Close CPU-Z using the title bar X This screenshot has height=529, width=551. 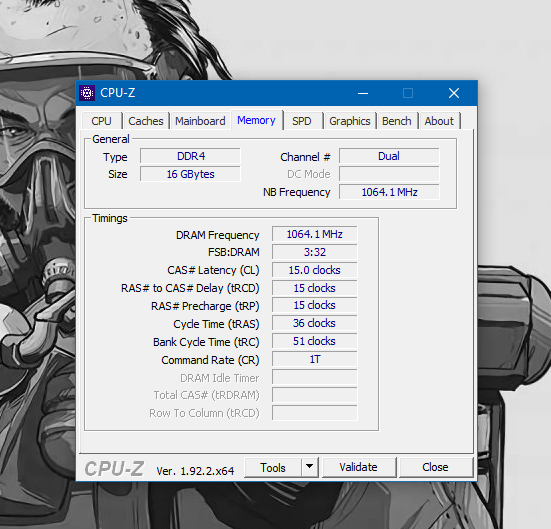click(454, 93)
